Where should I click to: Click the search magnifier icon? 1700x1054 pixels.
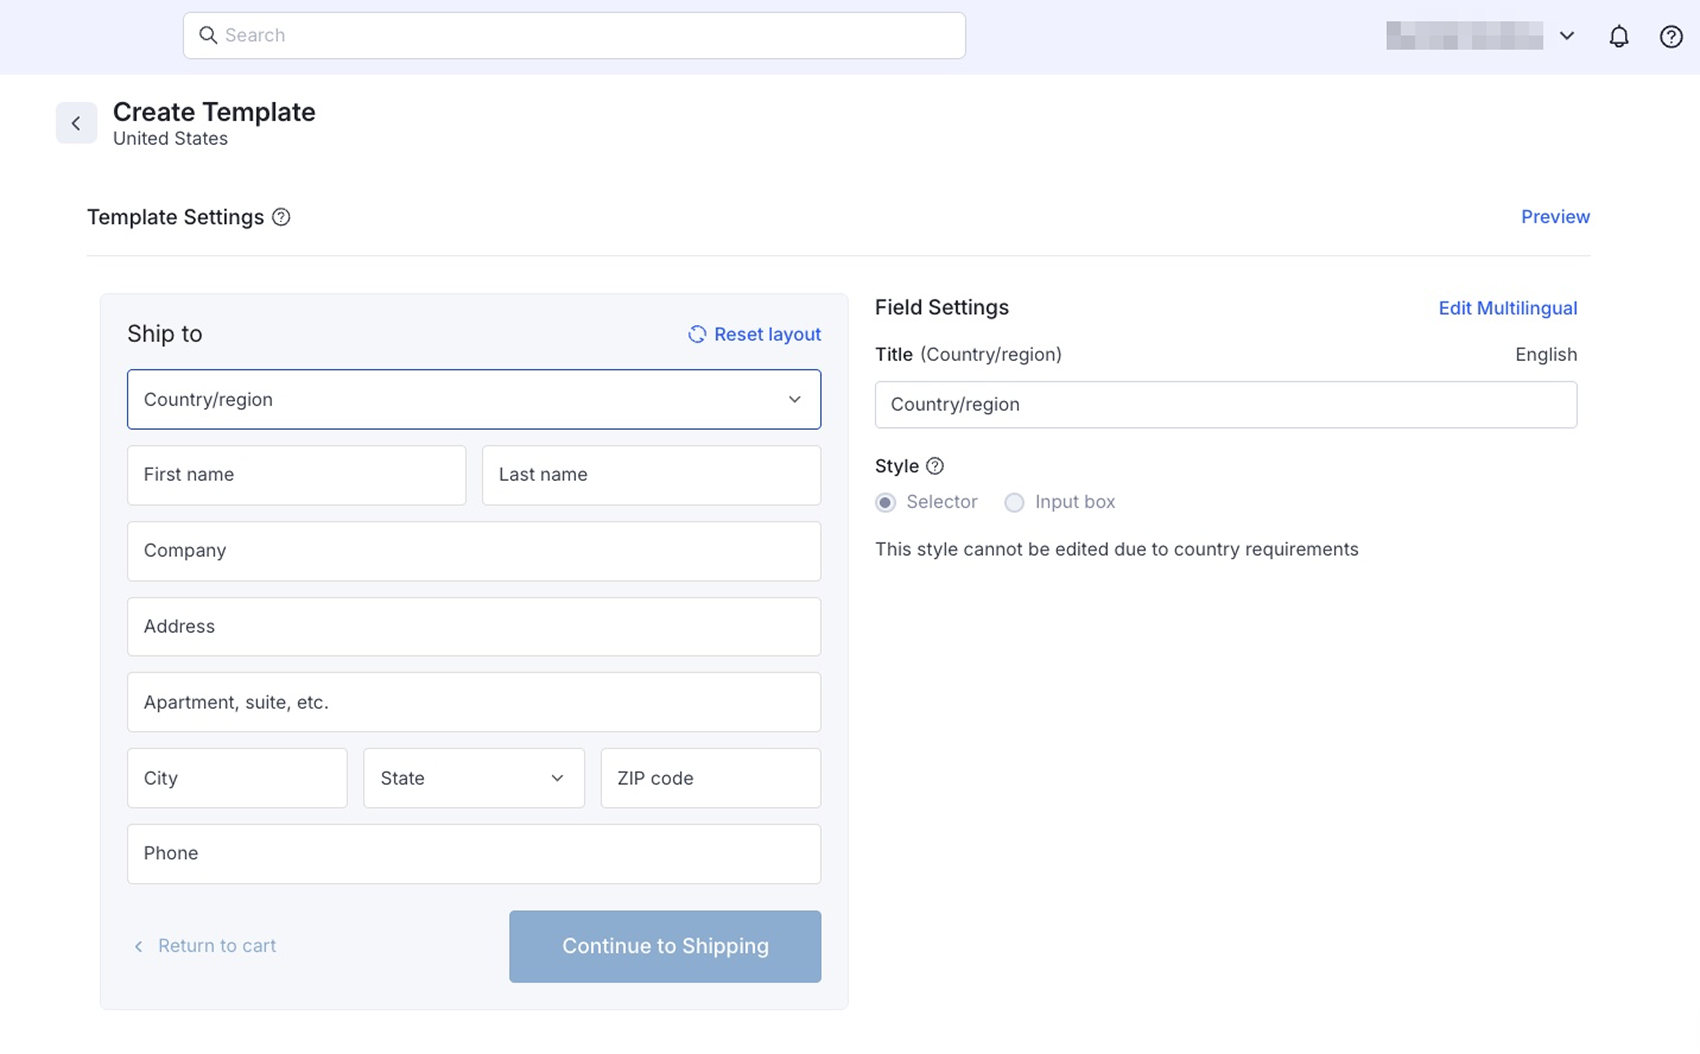[208, 35]
